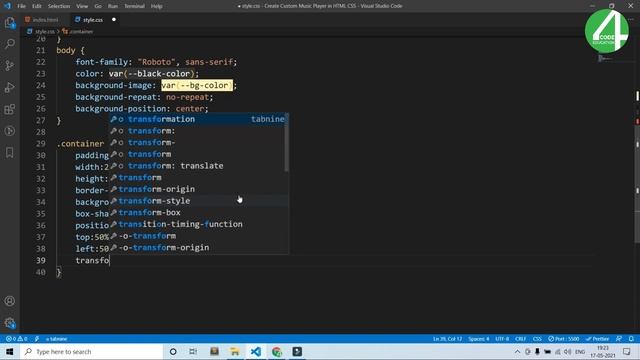Select the 'transform: translate' suggestion
This screenshot has width=640, height=360.
tap(198, 166)
